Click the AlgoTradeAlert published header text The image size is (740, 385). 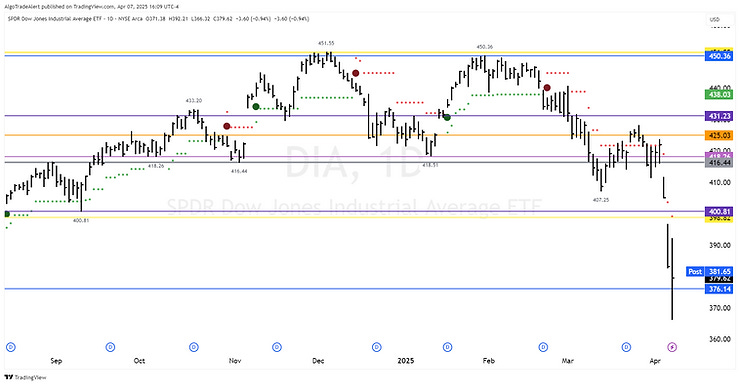[x=93, y=7]
